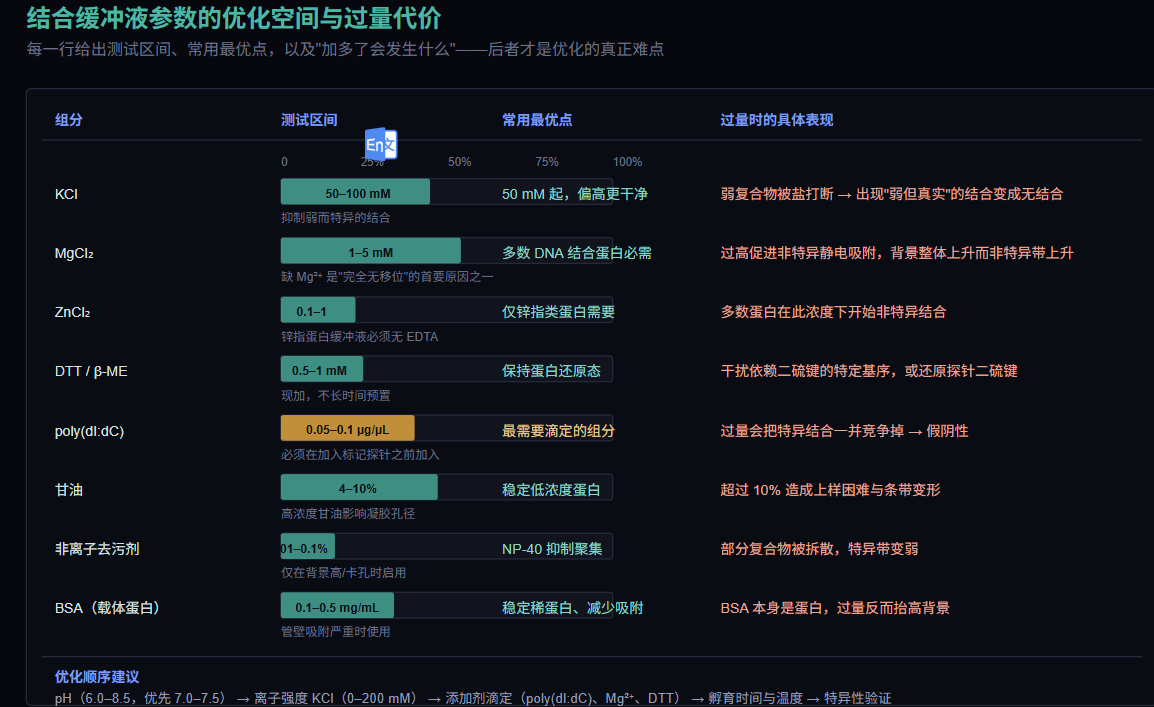
Task: Click the MgCl₂ row label
Action: coord(74,253)
